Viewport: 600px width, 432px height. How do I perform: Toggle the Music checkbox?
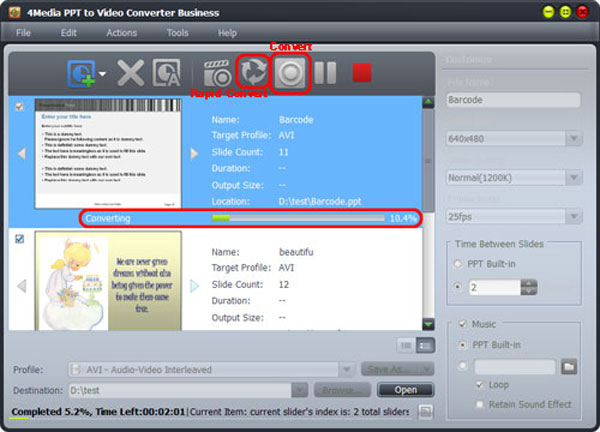point(463,324)
